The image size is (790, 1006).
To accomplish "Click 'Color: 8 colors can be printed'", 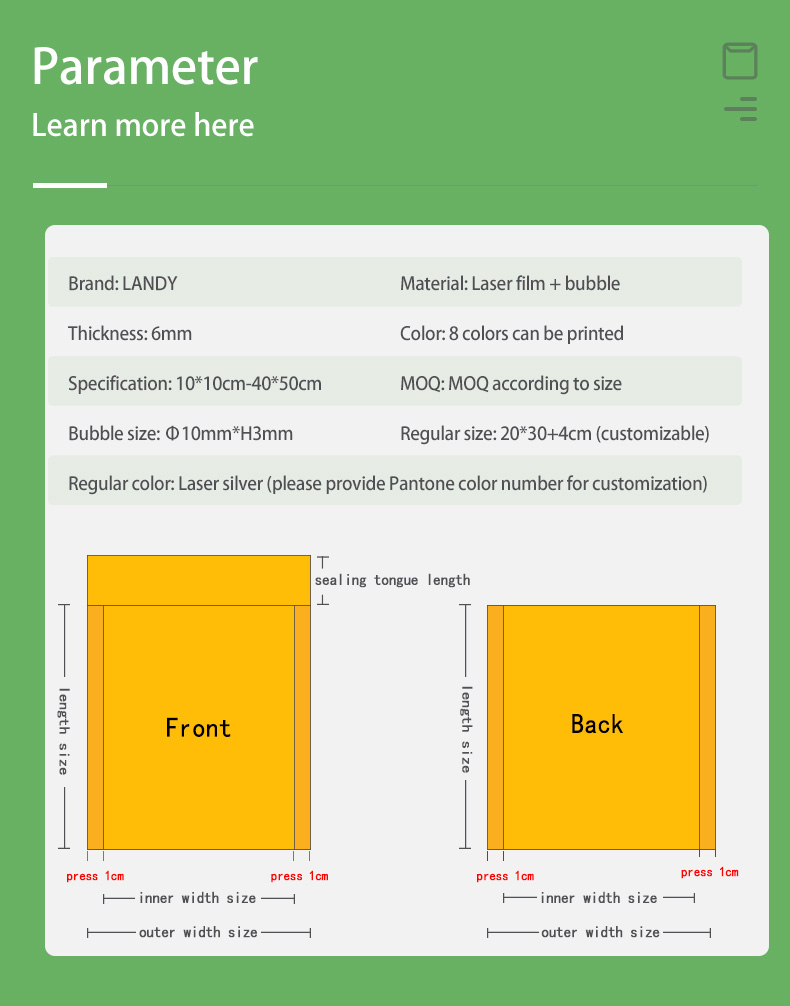I will coord(512,333).
